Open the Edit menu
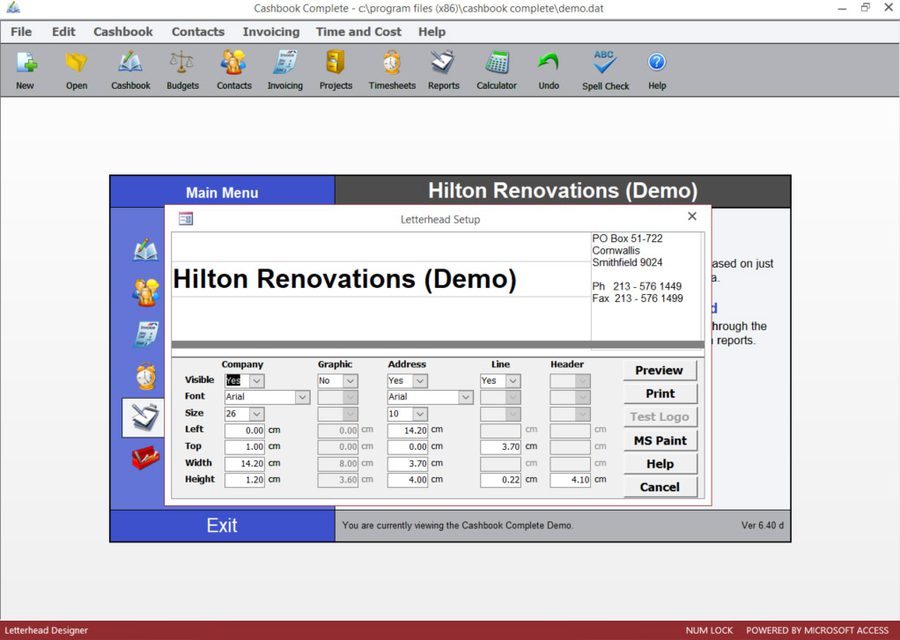The width and height of the screenshot is (900, 640). click(x=64, y=32)
